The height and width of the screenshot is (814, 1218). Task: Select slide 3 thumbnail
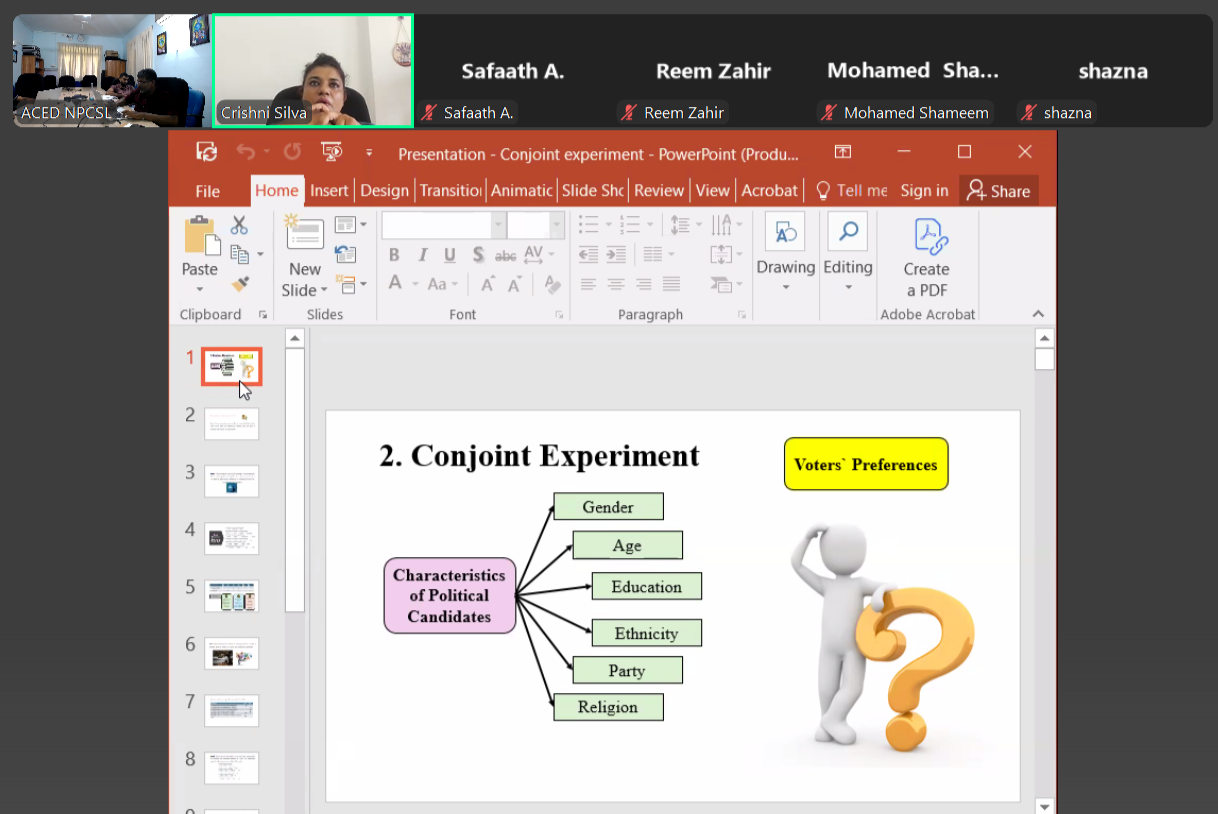[x=232, y=481]
